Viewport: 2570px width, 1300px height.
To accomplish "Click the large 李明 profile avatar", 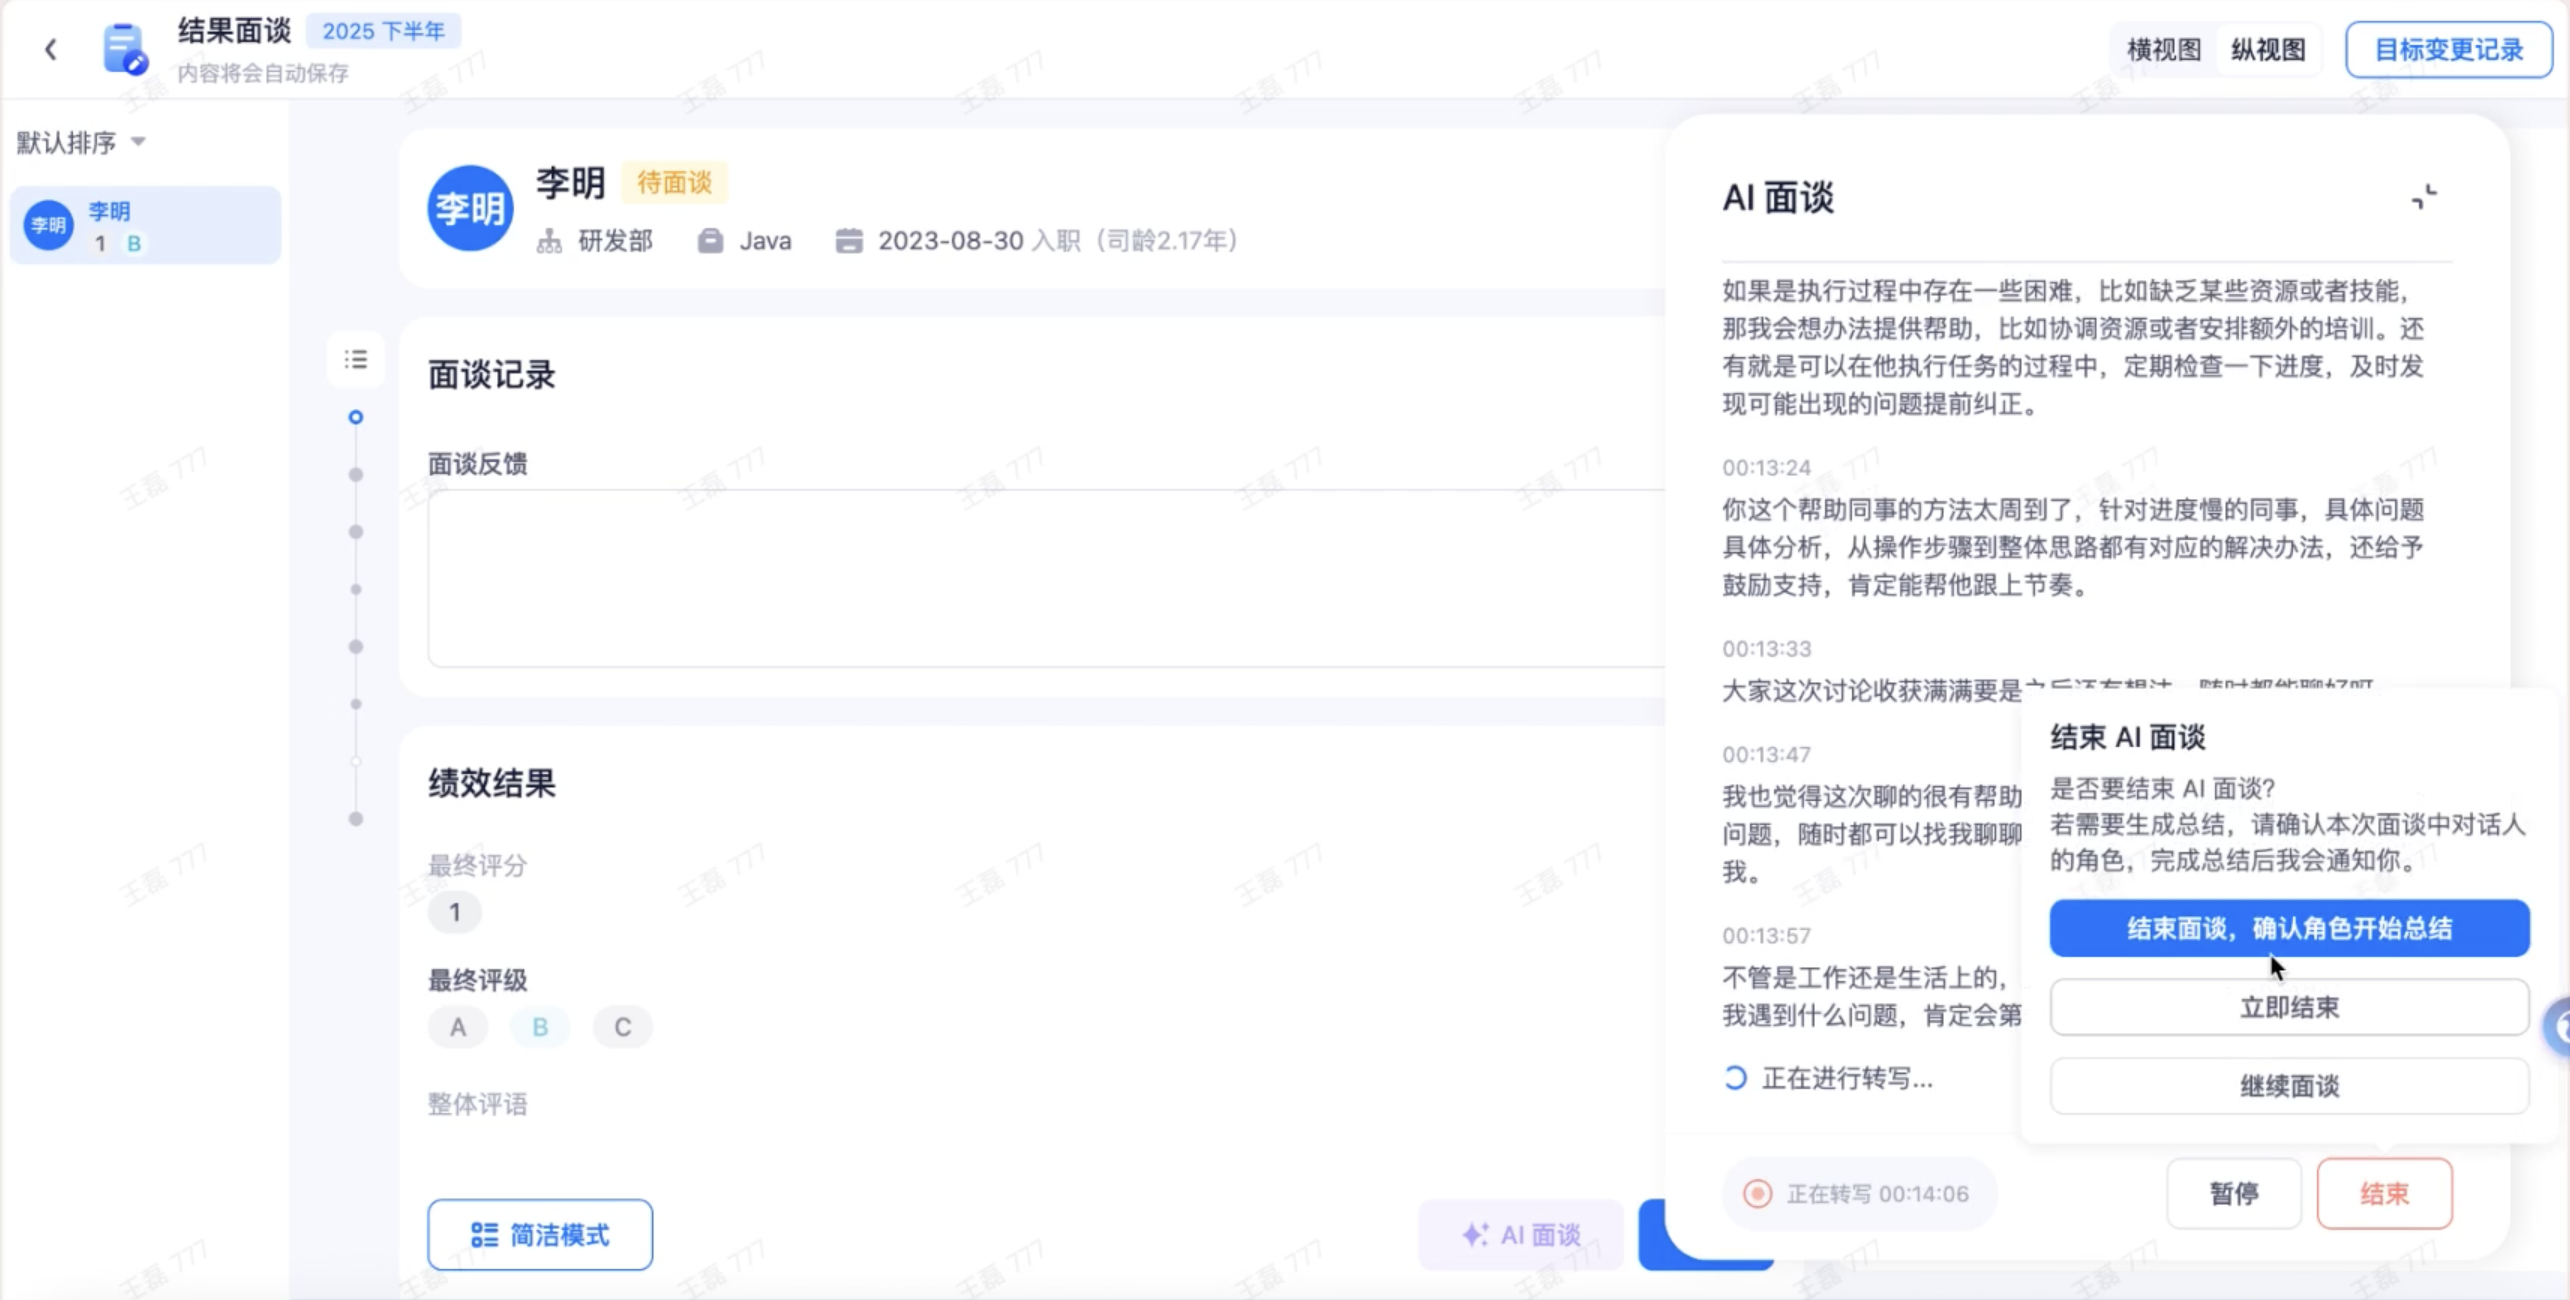I will click(x=470, y=208).
